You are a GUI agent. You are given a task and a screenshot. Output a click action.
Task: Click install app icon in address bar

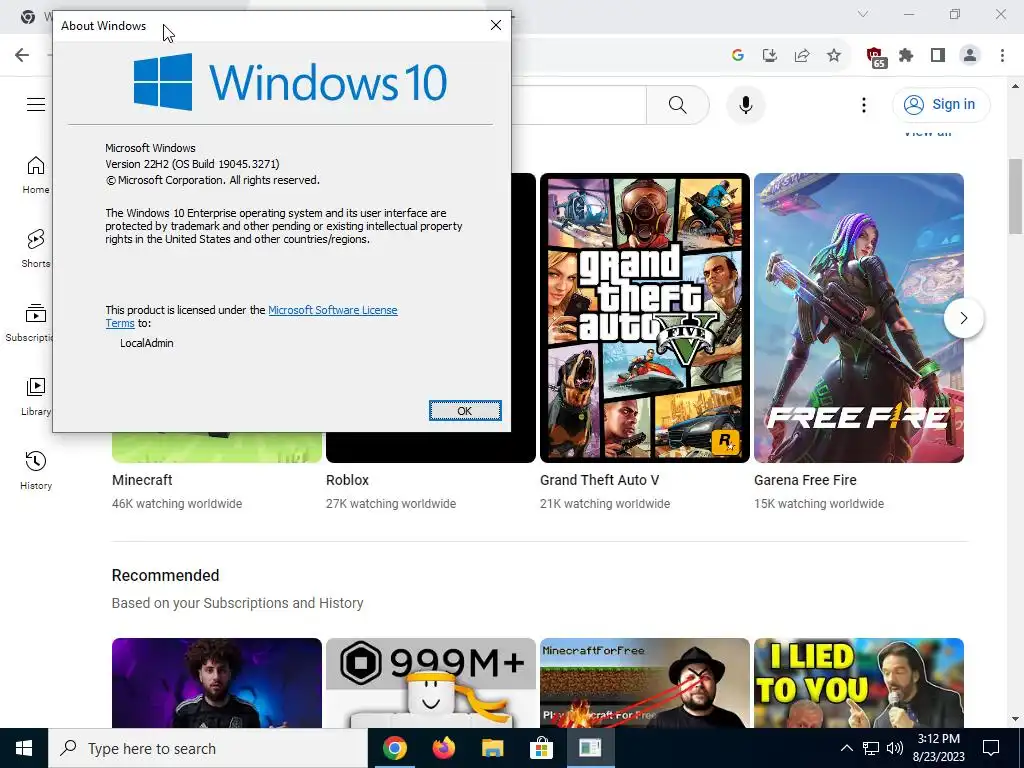[770, 56]
